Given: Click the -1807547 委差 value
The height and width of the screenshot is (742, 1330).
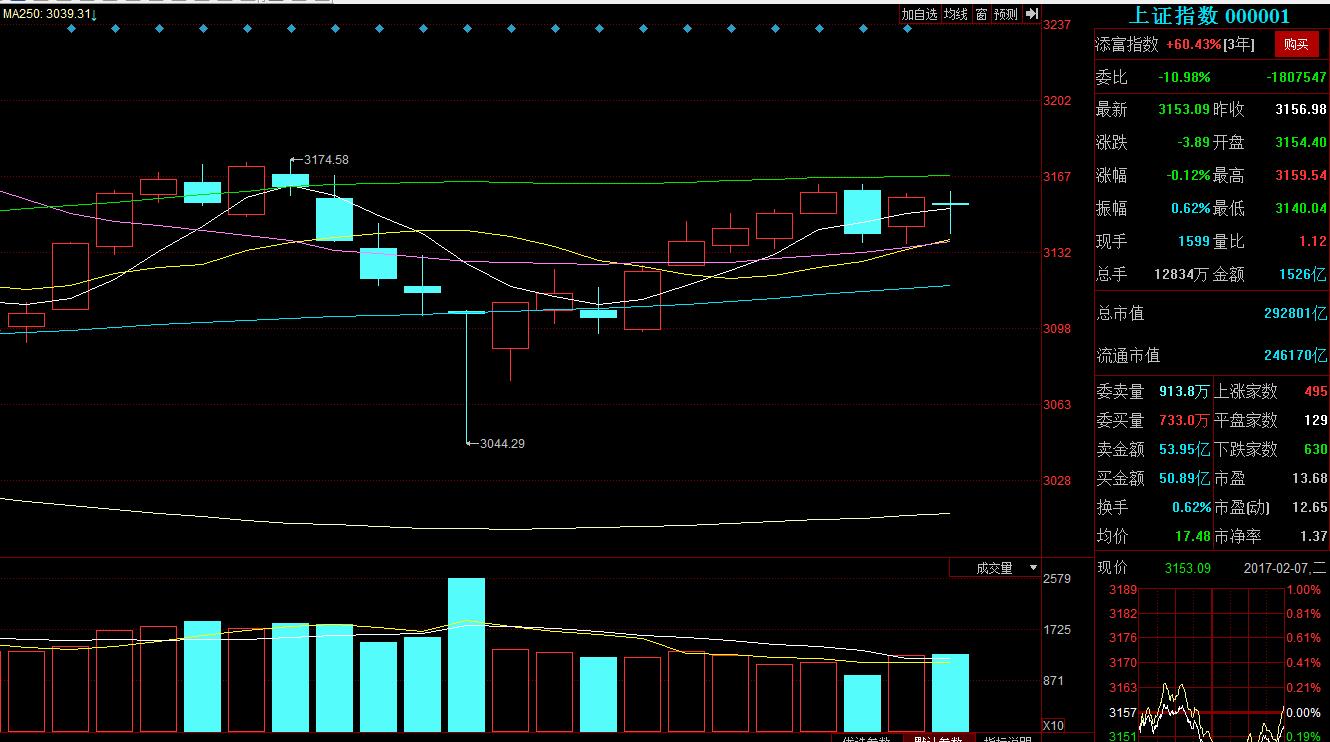Looking at the screenshot, I should pyautogui.click(x=1296, y=77).
